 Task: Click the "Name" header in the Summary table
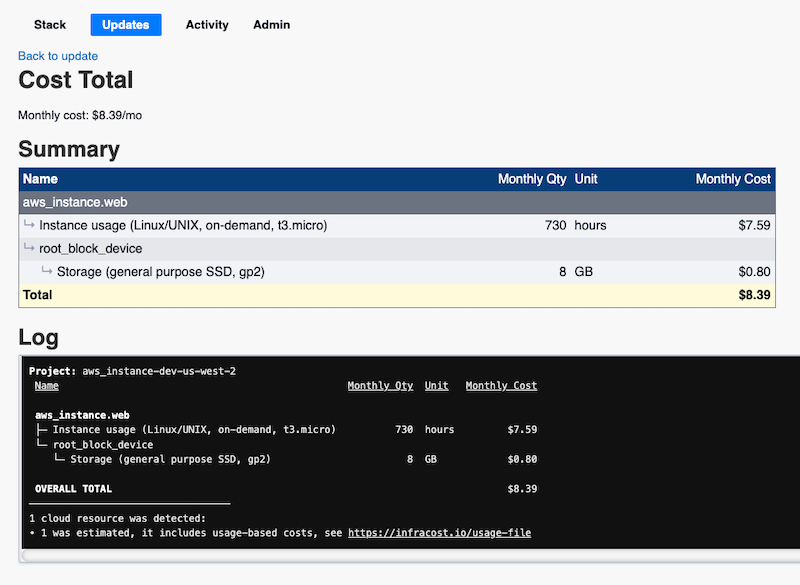click(40, 179)
